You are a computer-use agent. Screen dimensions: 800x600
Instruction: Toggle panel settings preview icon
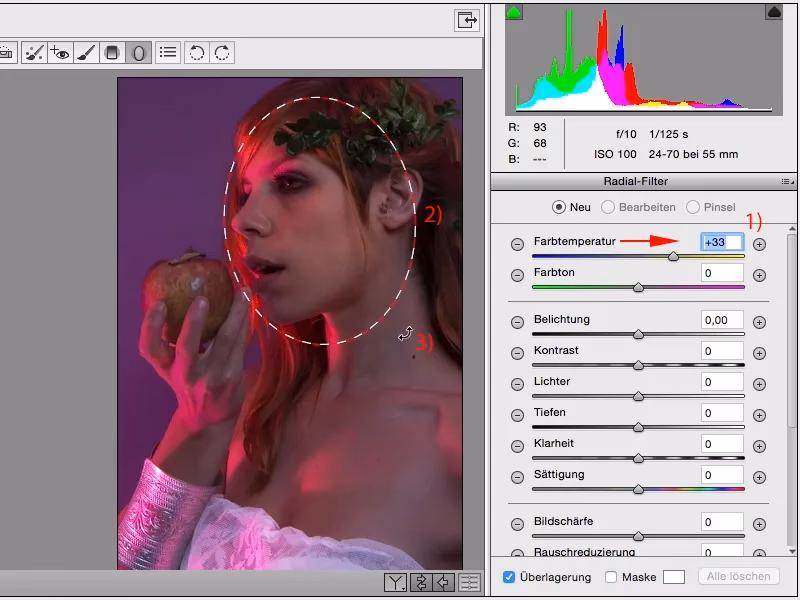coord(469,583)
